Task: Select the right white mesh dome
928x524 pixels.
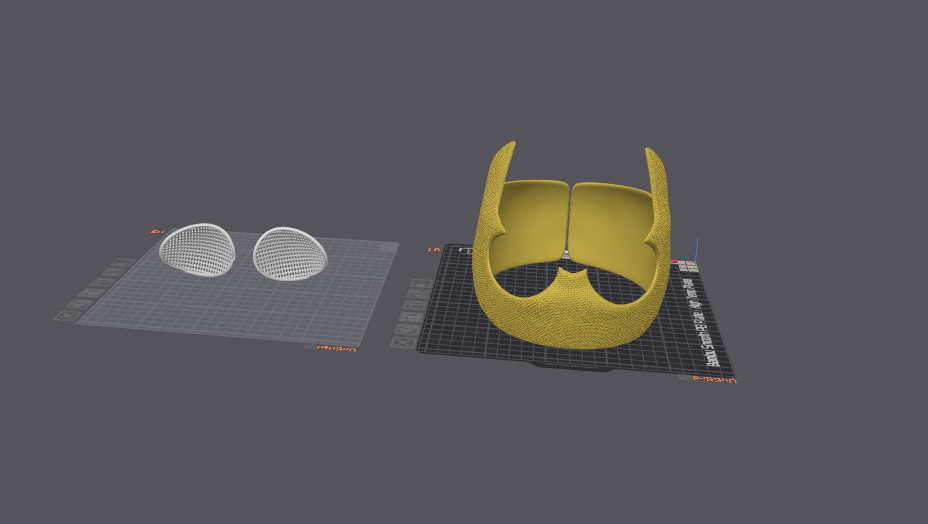Action: click(x=290, y=253)
